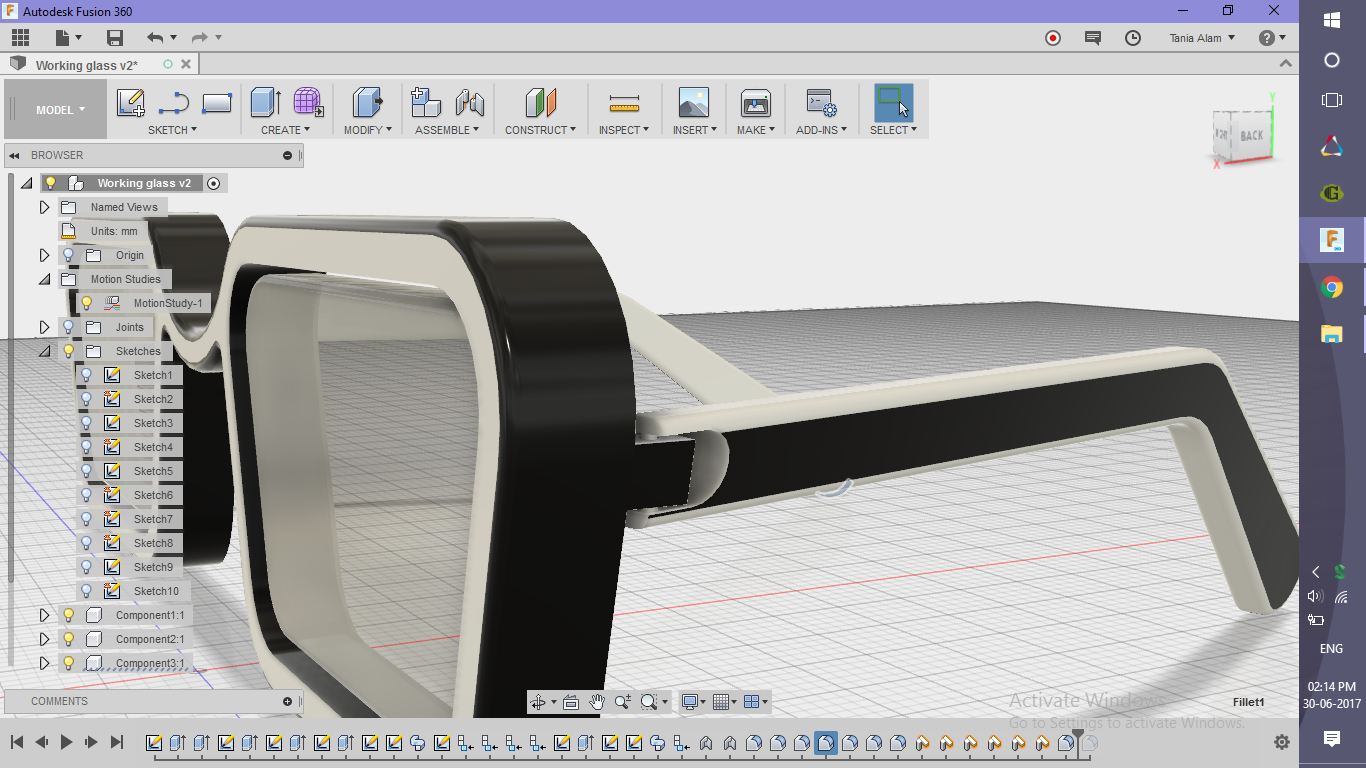Screen dimensions: 1366x768
Task: Open Windows Start button
Action: (x=1332, y=20)
